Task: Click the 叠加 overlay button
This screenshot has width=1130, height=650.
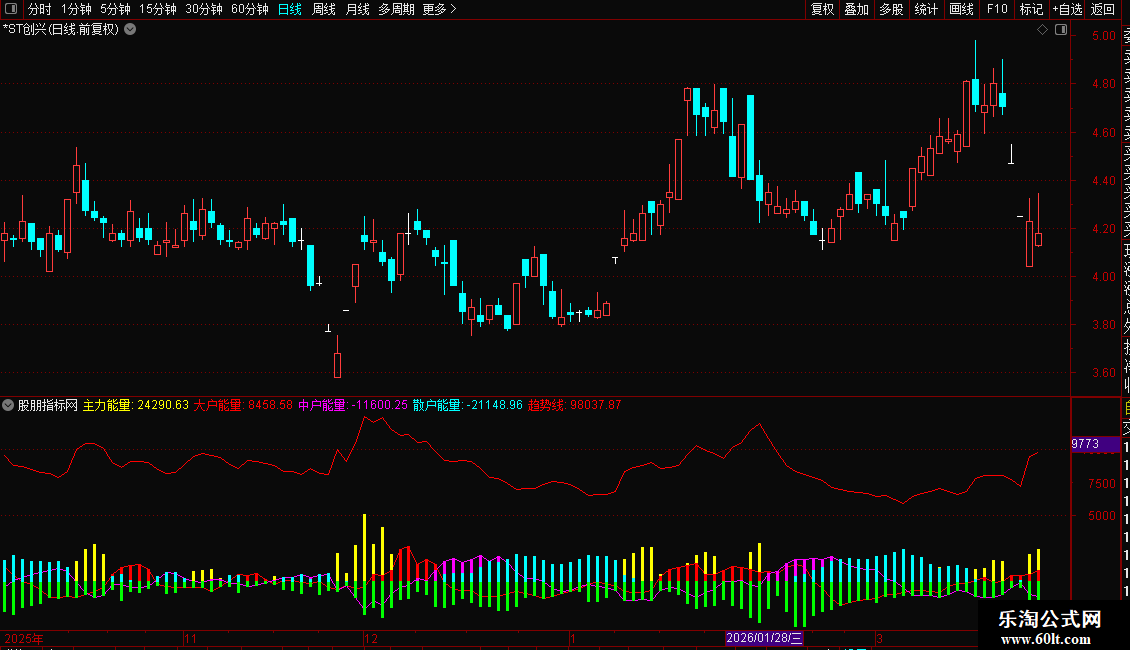Action: [857, 9]
